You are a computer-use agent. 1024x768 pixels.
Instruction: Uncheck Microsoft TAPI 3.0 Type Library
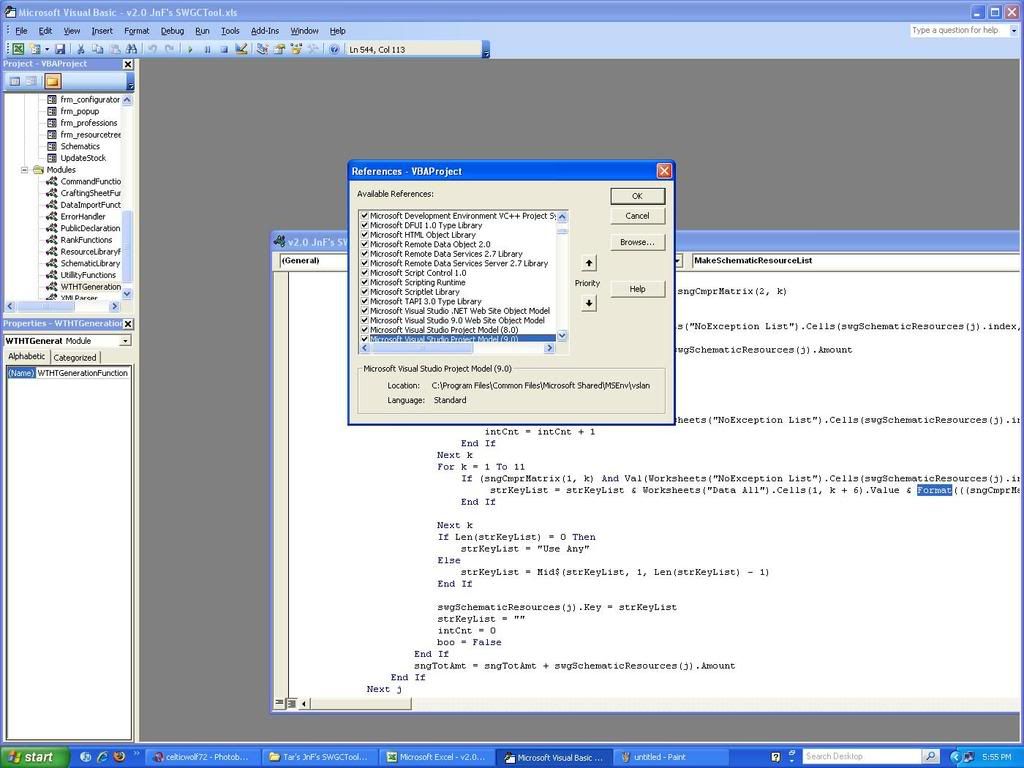point(365,301)
